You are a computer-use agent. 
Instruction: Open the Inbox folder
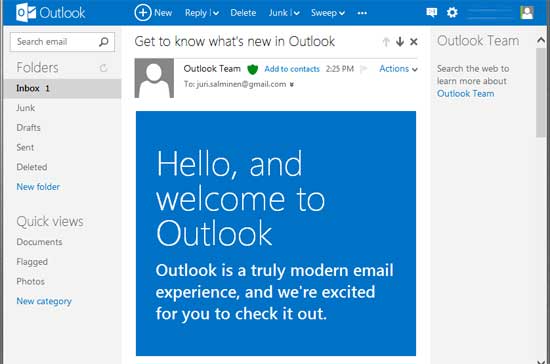62,88
